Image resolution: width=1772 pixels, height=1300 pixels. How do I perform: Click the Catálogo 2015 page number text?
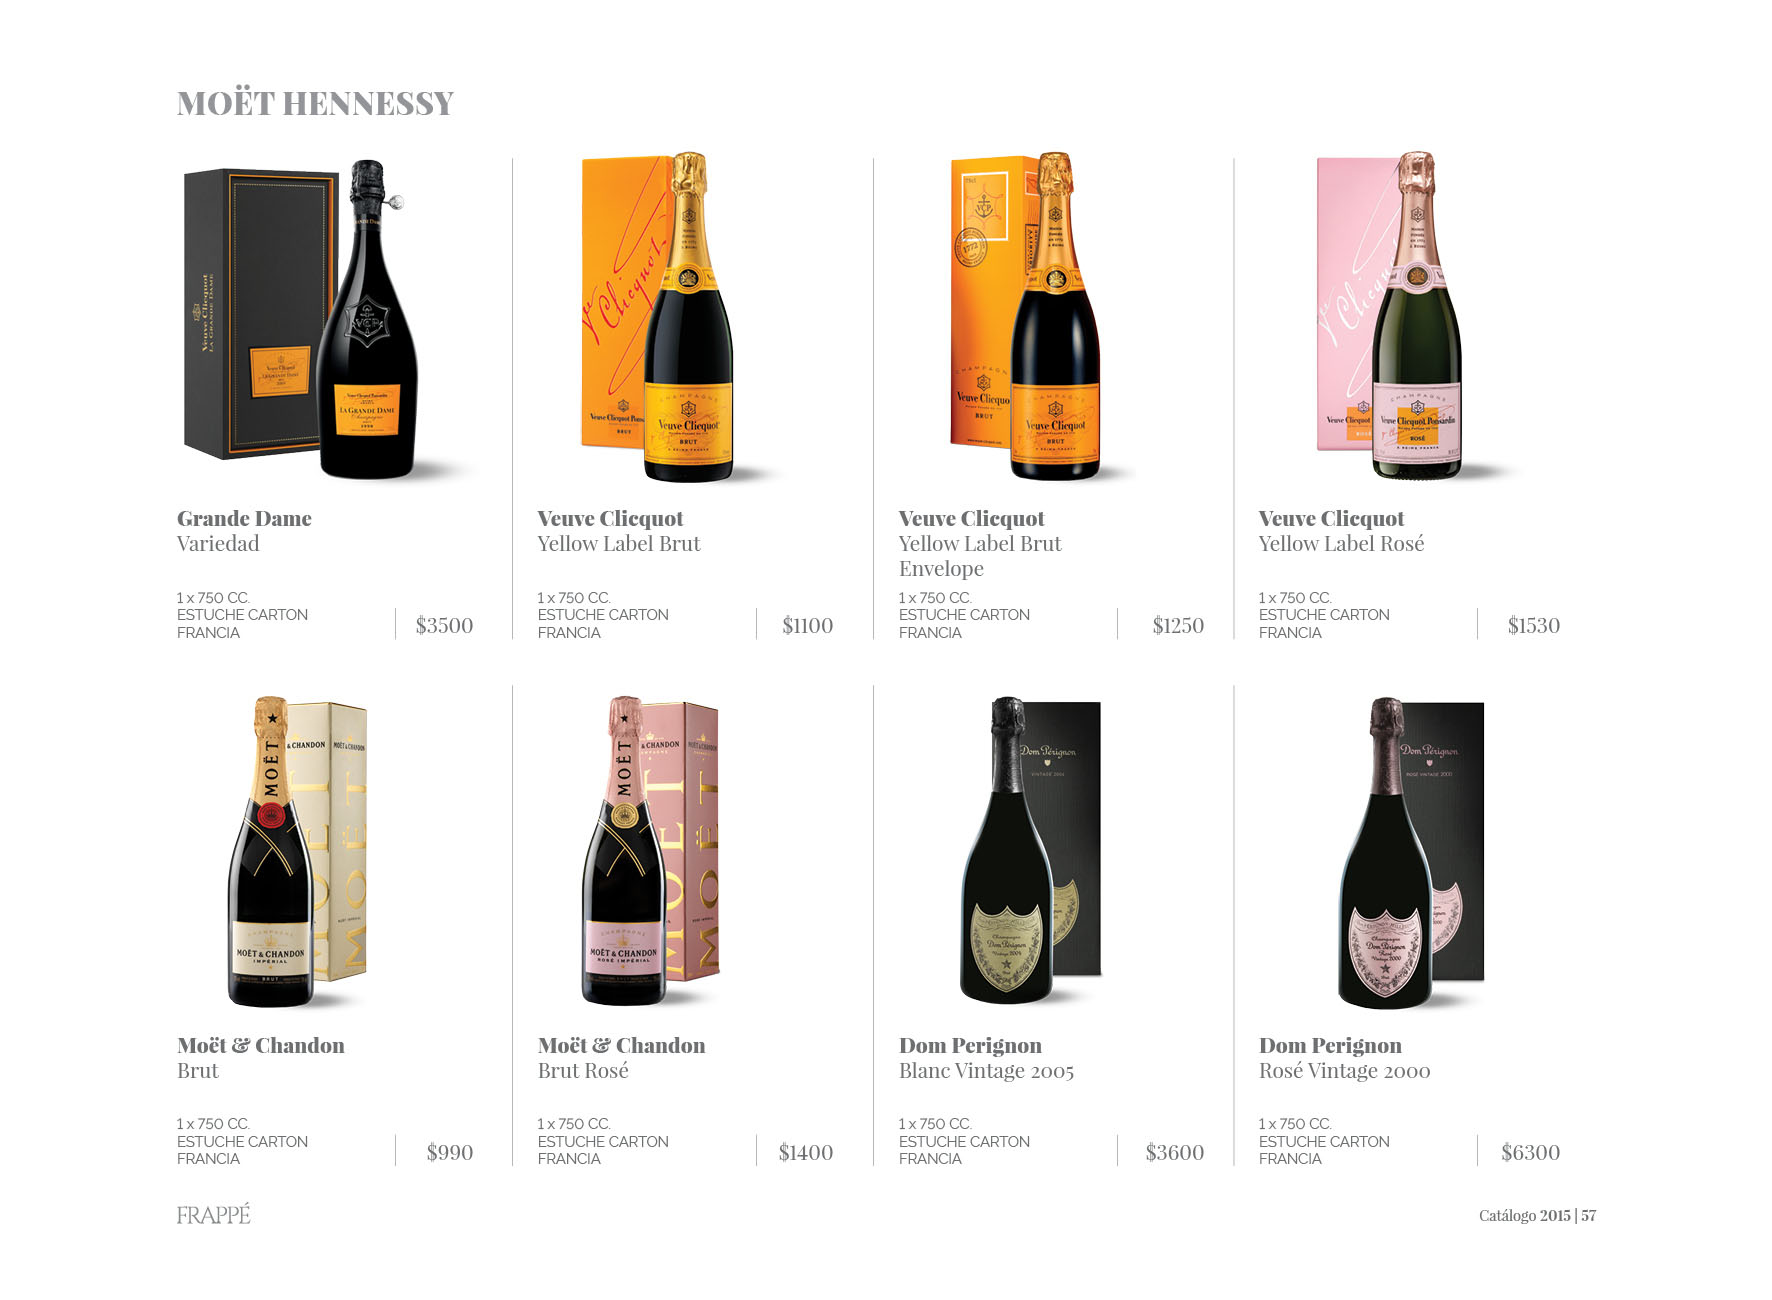[x=1537, y=1216]
